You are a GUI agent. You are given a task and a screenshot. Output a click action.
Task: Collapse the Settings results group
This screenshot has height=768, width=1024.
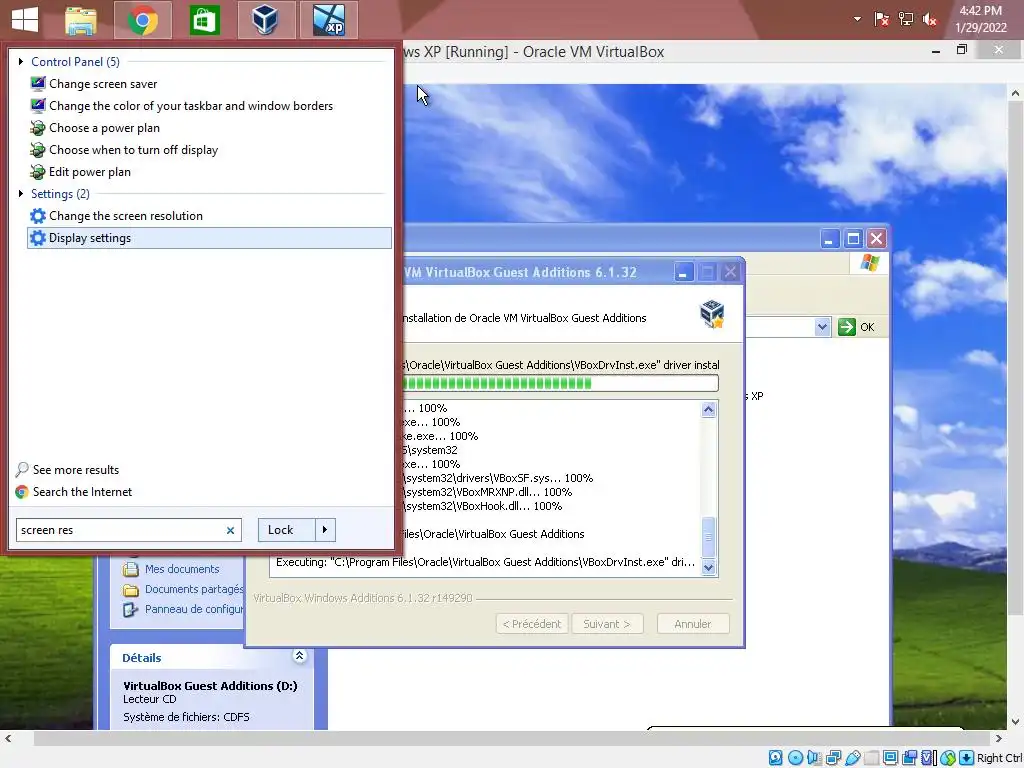21,193
